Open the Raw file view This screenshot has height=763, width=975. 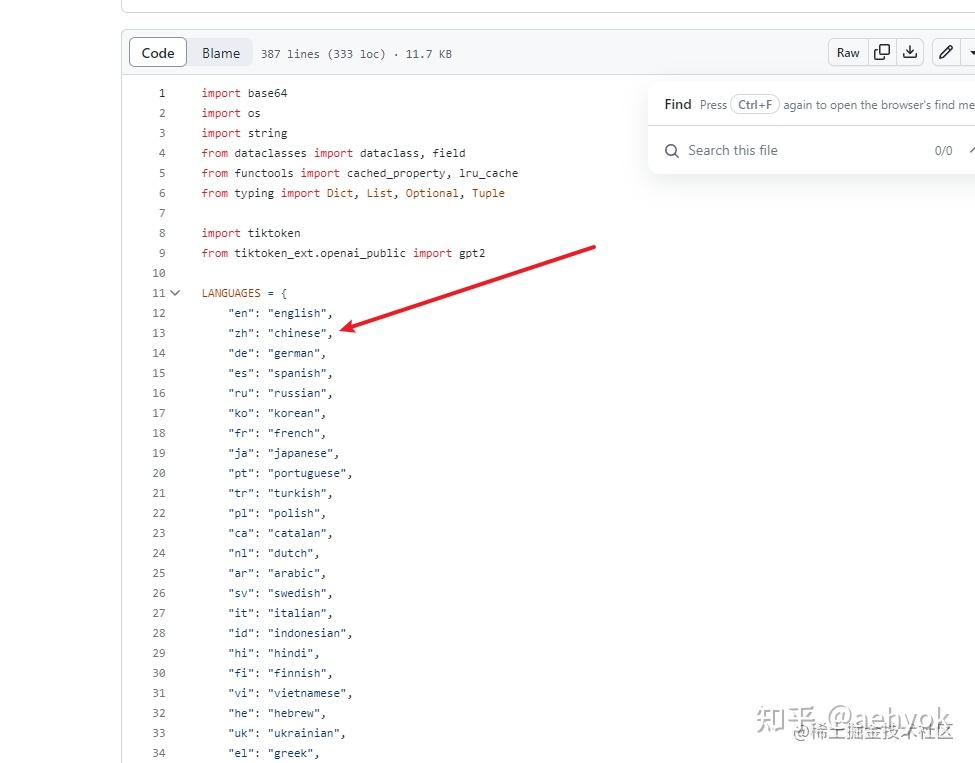coord(848,53)
